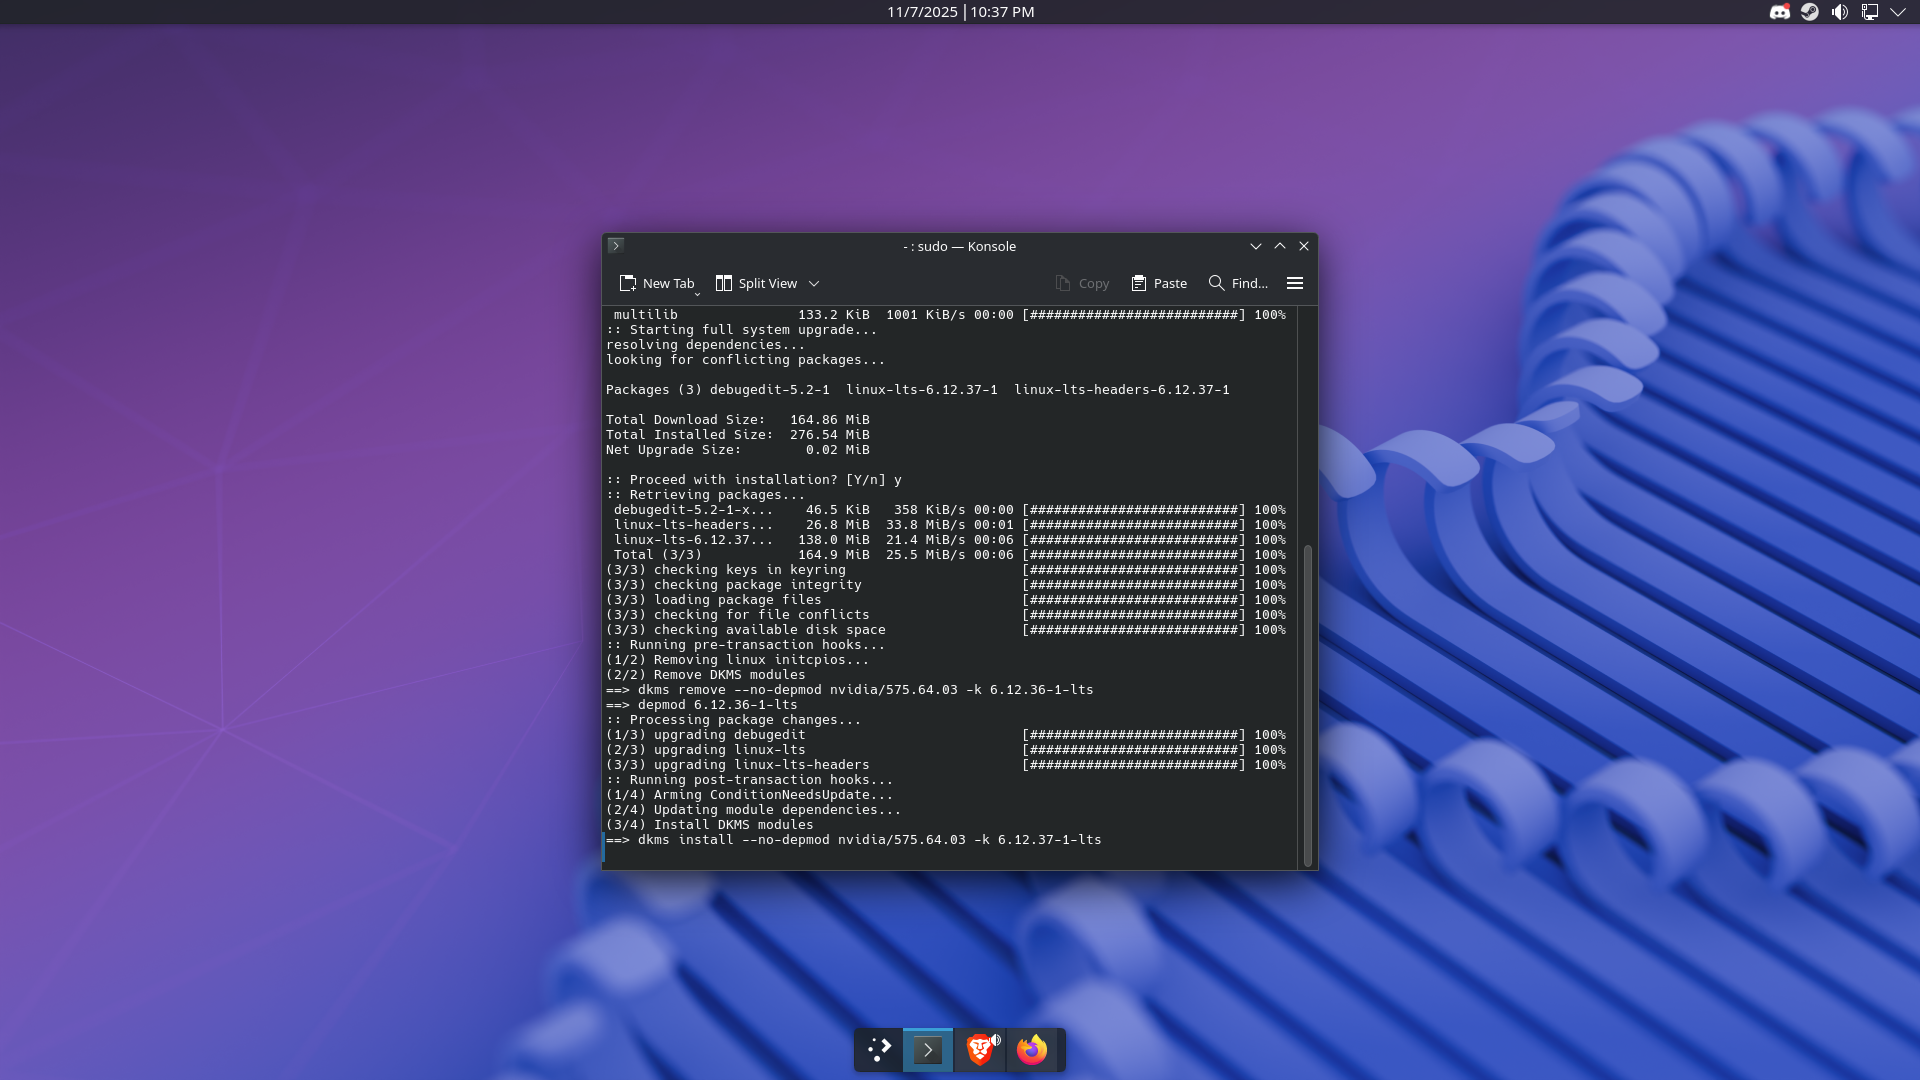
Task: Open the Find search bar
Action: point(1238,283)
